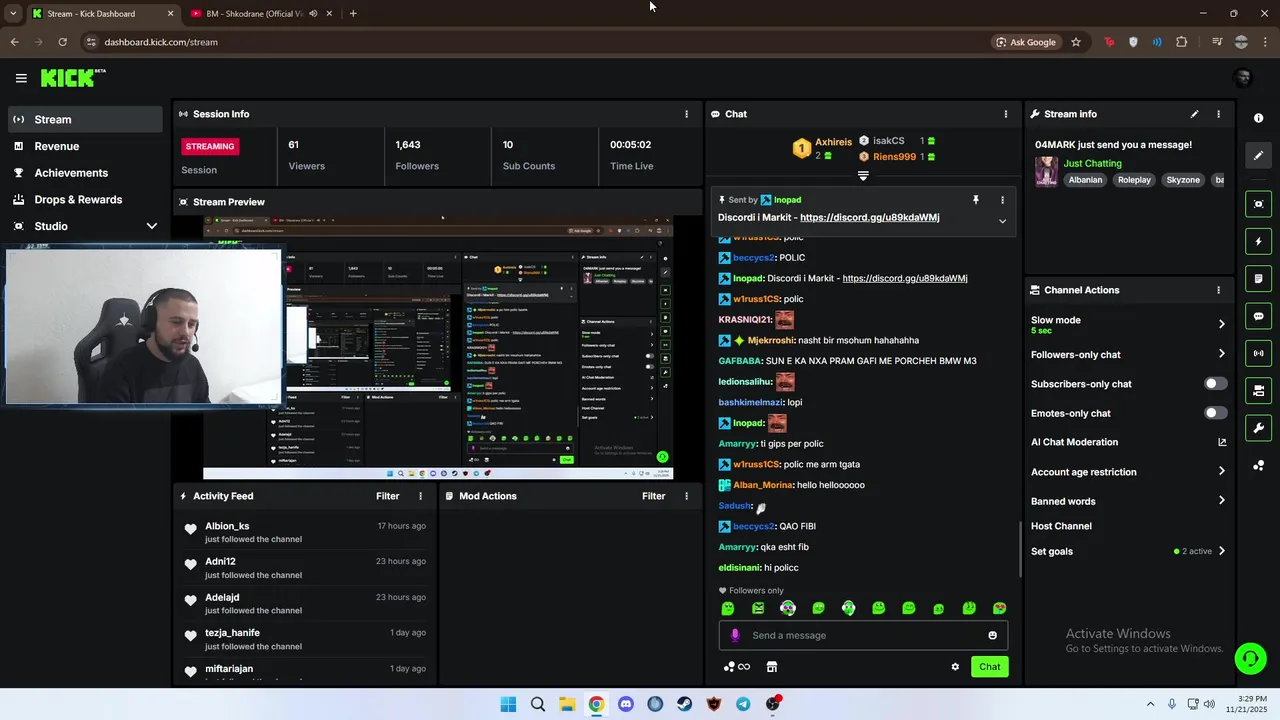Click Host Channel action
The width and height of the screenshot is (1280, 720).
coord(1061,526)
